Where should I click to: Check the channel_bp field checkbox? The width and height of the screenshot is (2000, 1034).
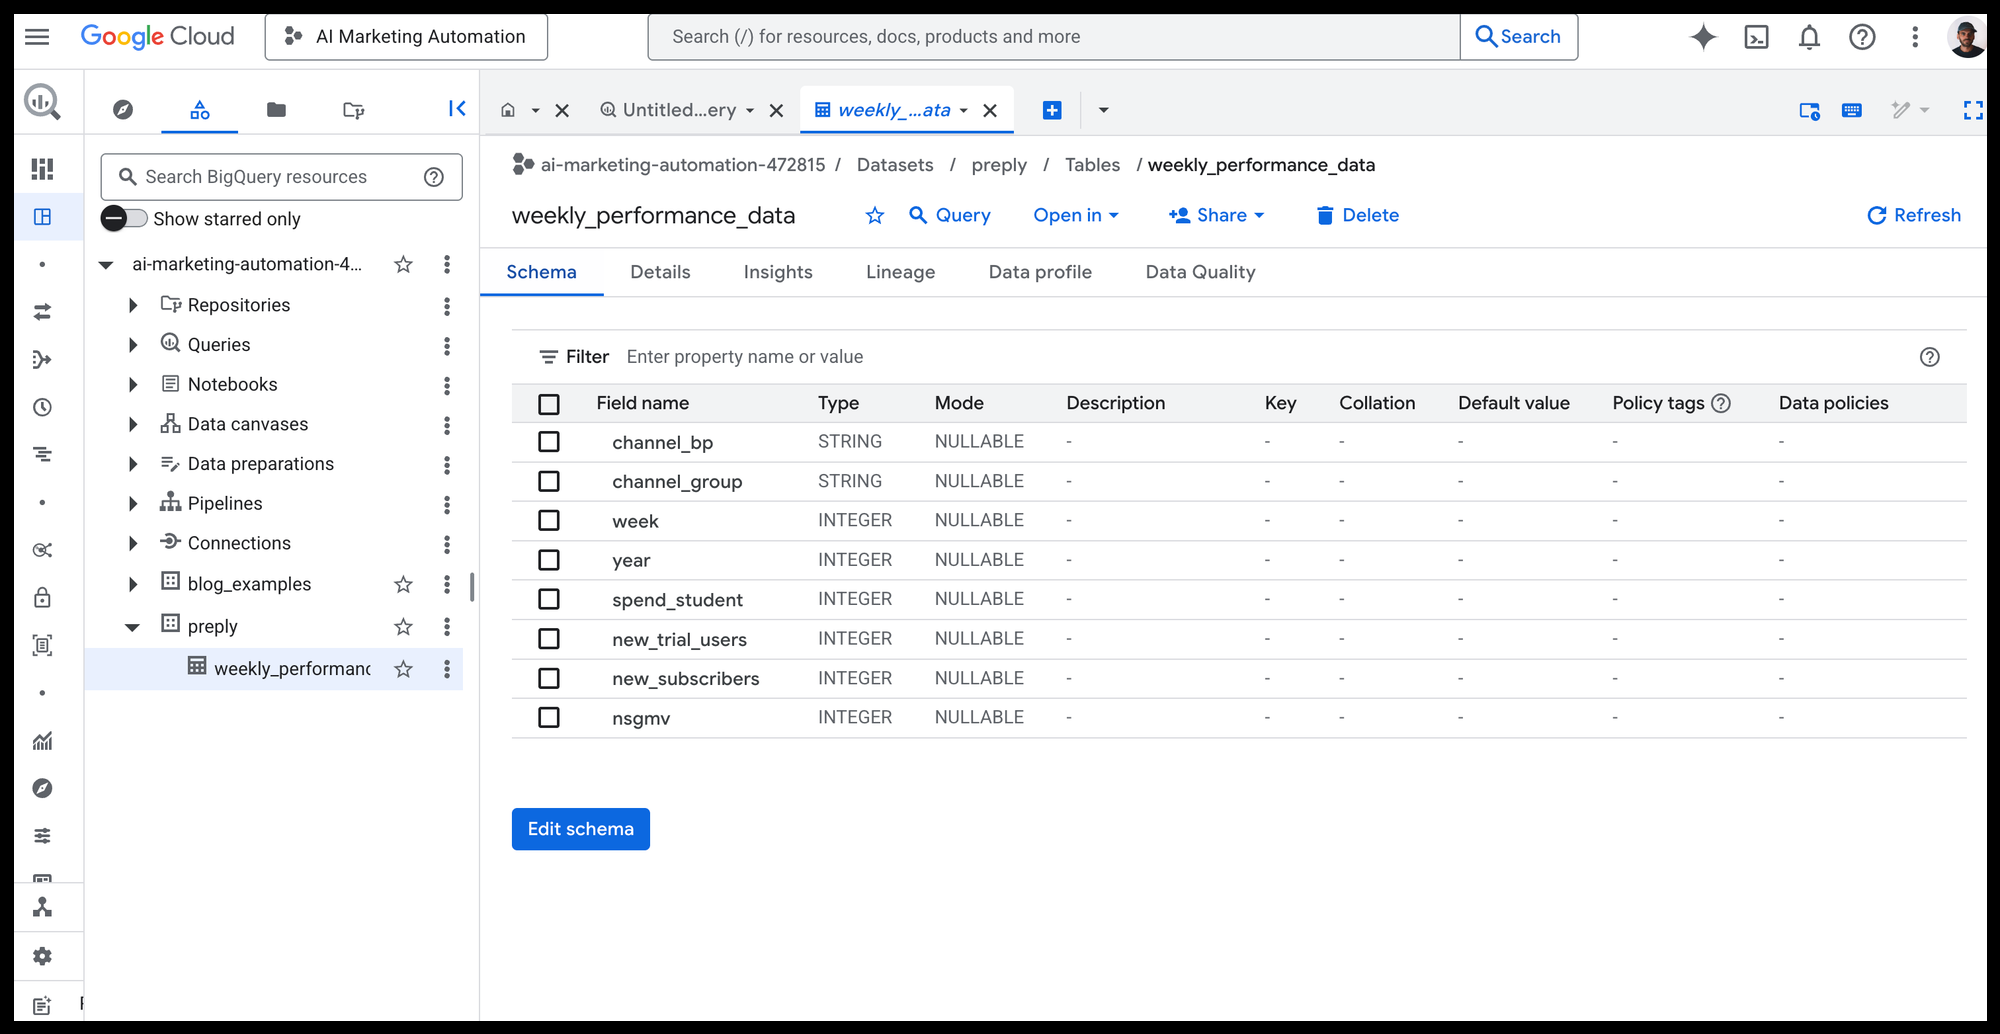549,442
